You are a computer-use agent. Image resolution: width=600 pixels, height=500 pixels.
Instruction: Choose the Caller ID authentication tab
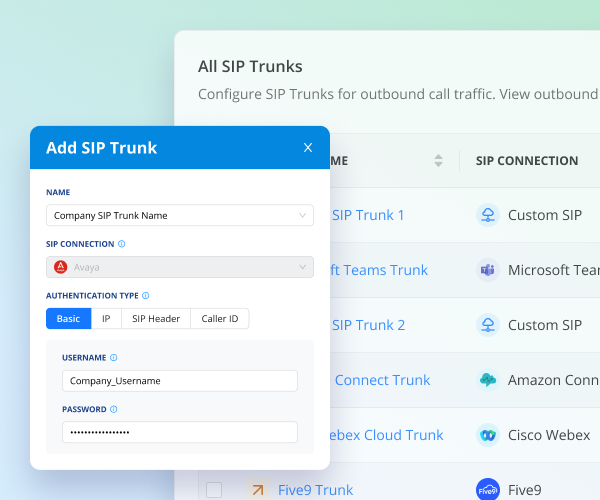pyautogui.click(x=220, y=319)
